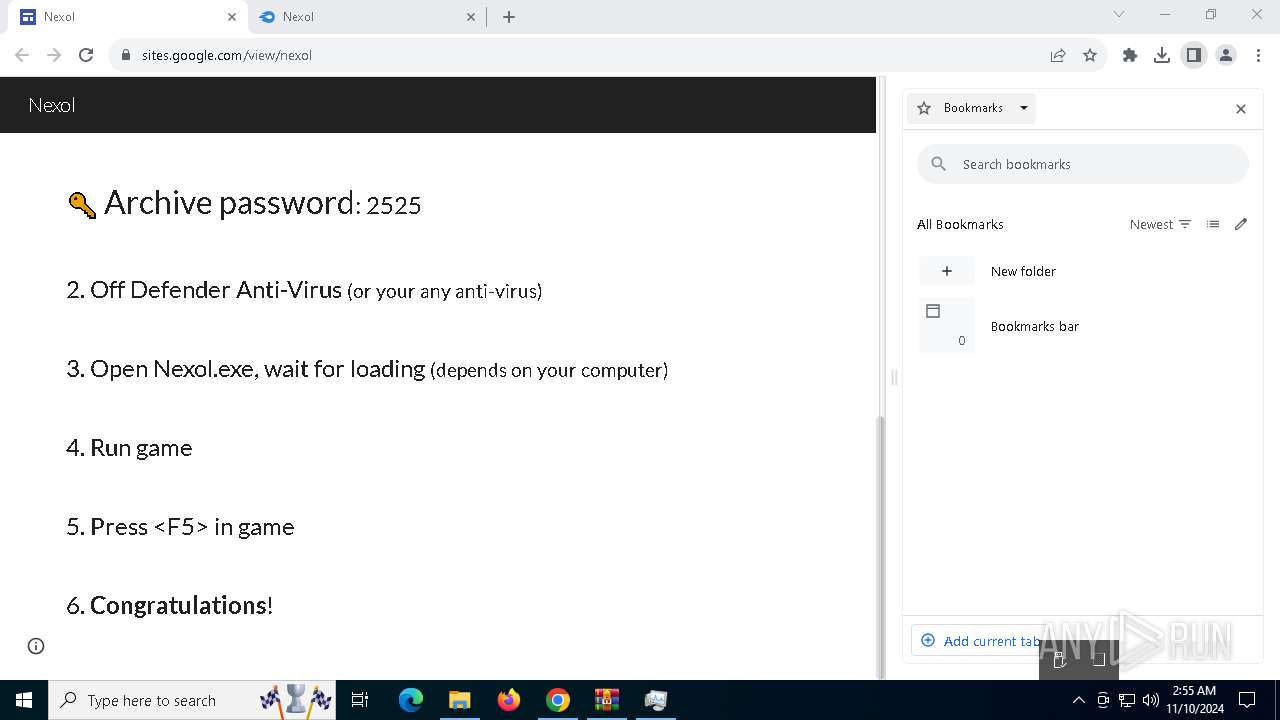Click the 'Congratulations!' text
1280x720 pixels.
coord(182,605)
